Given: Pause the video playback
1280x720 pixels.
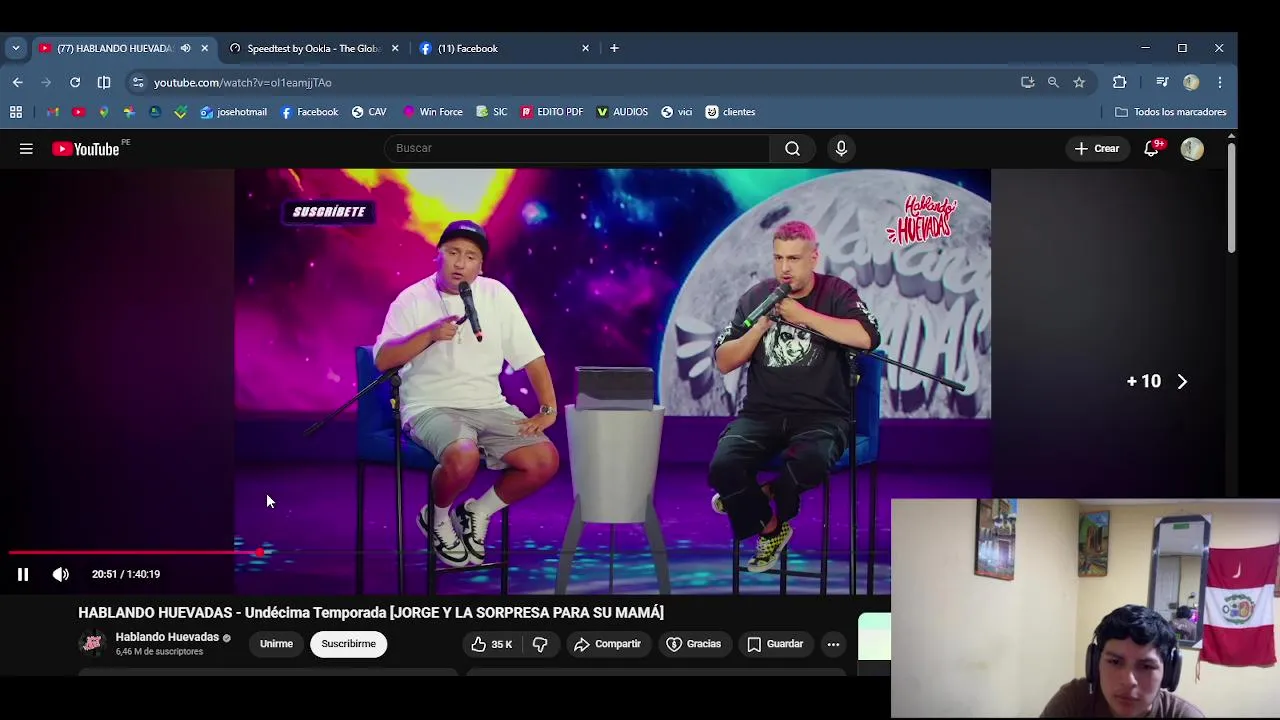Looking at the screenshot, I should tap(23, 574).
